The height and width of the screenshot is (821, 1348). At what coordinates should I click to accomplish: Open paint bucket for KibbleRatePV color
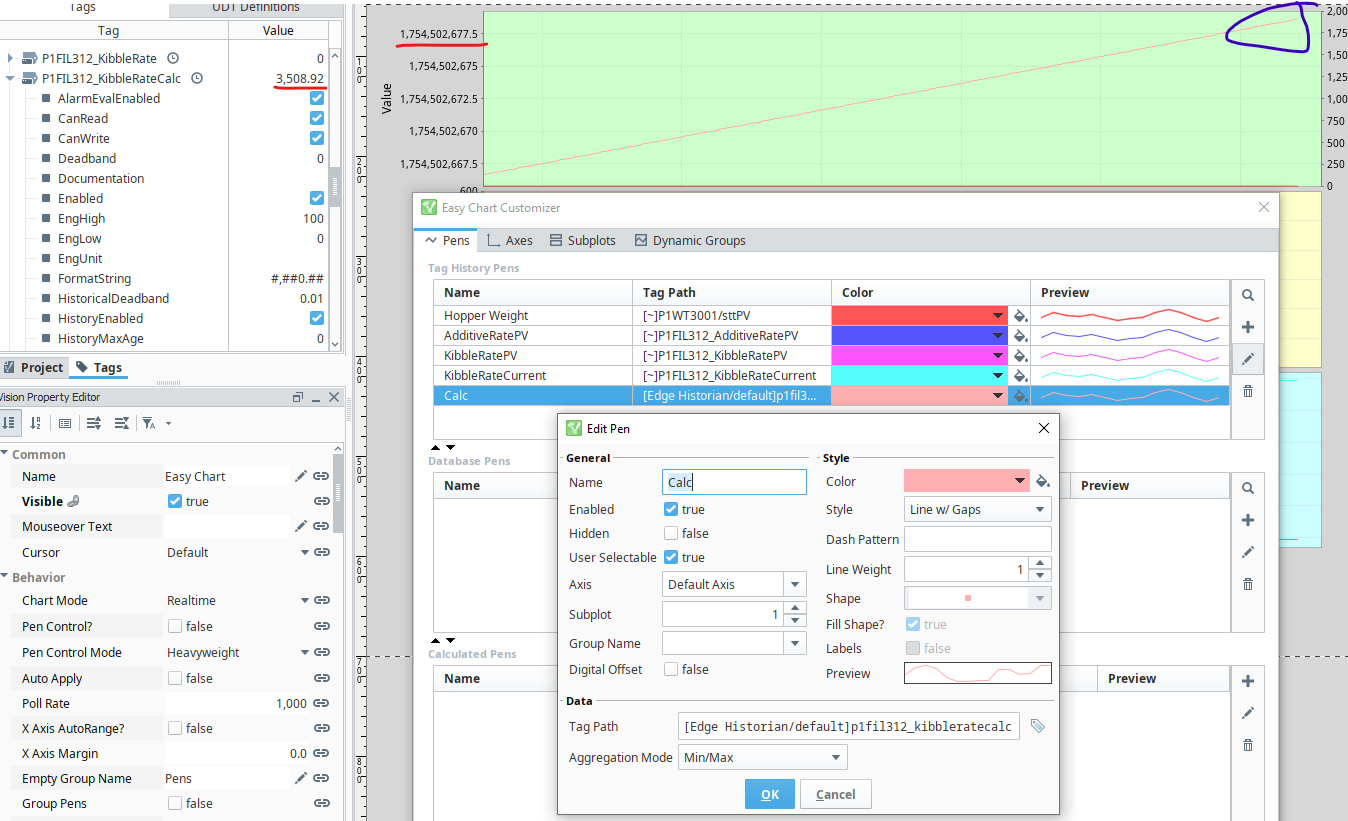tap(1020, 355)
